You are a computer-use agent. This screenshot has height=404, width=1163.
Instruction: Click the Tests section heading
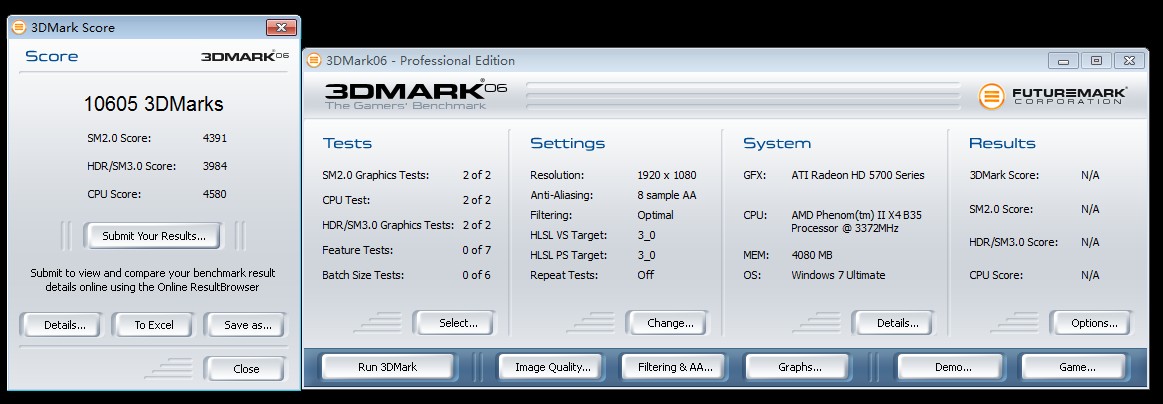(347, 143)
